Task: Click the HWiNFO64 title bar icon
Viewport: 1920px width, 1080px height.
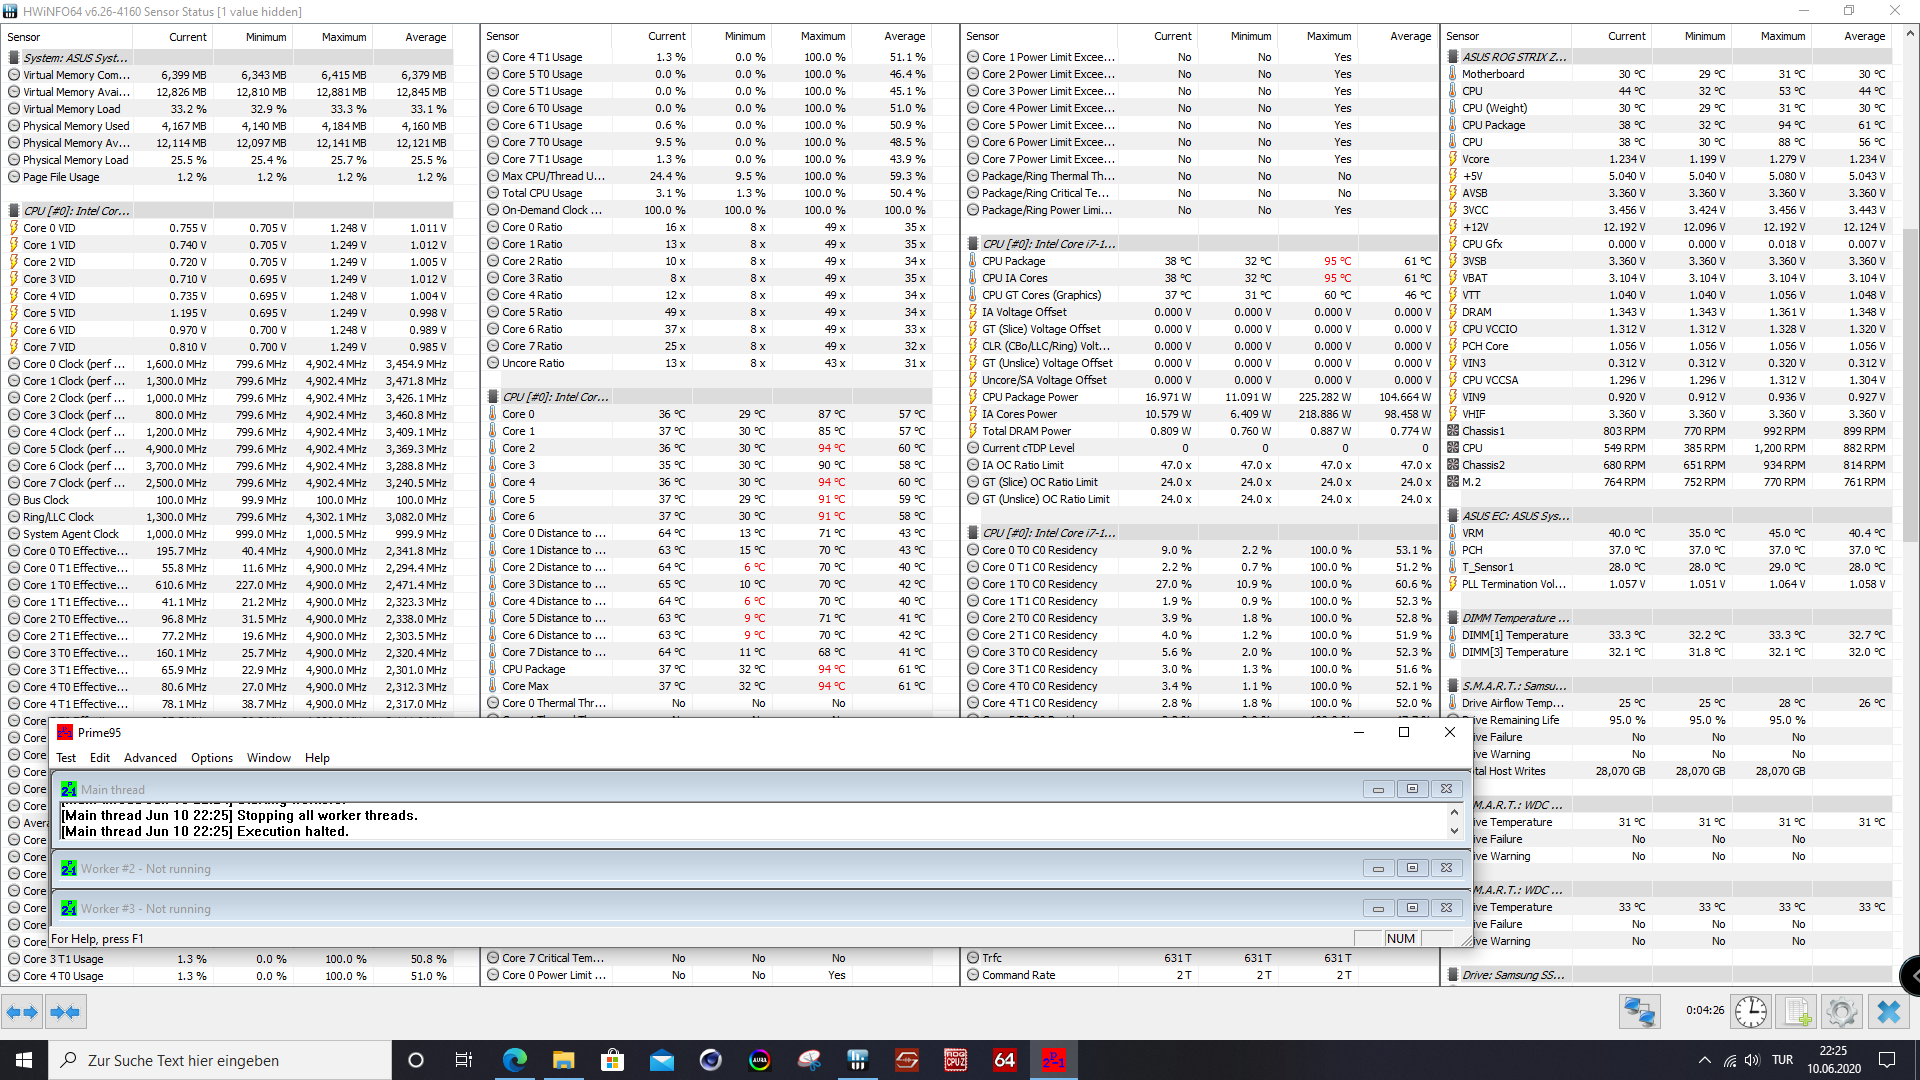Action: [x=10, y=11]
